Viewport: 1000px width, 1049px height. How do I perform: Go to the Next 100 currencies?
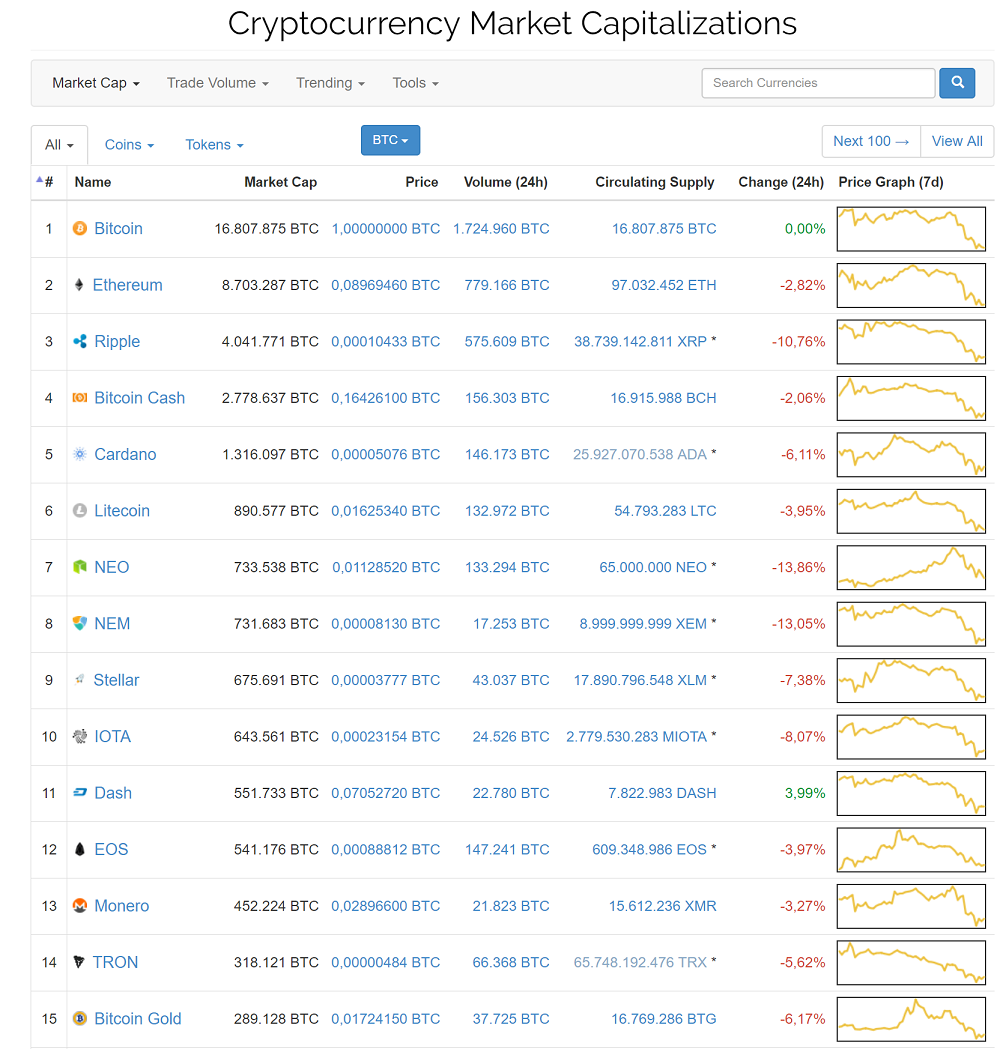click(871, 141)
